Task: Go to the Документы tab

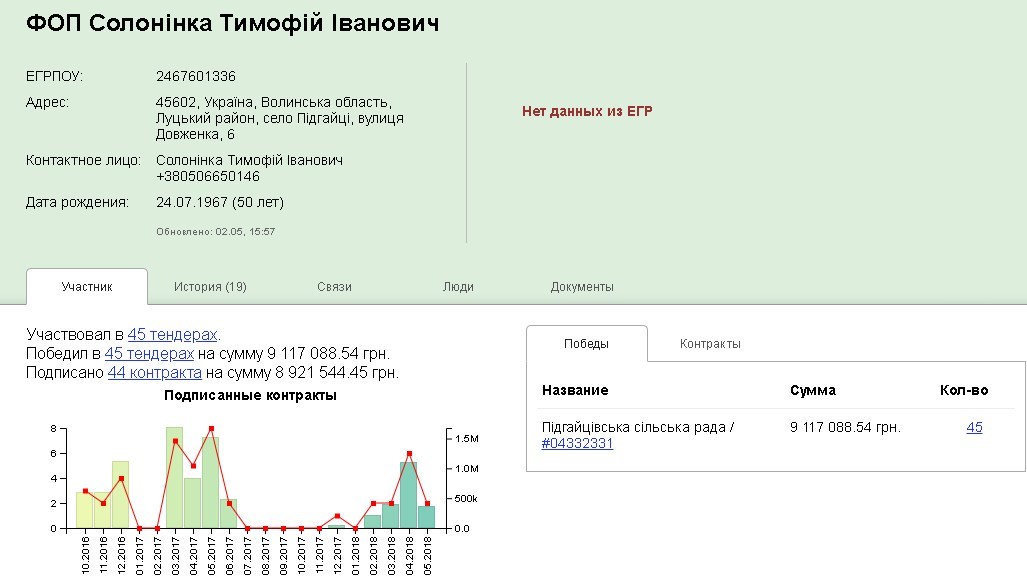Action: pyautogui.click(x=582, y=287)
